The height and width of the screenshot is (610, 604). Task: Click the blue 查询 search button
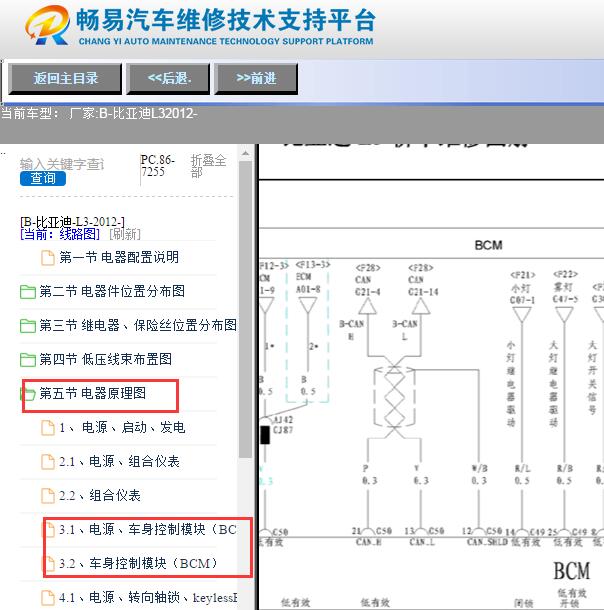pos(43,178)
